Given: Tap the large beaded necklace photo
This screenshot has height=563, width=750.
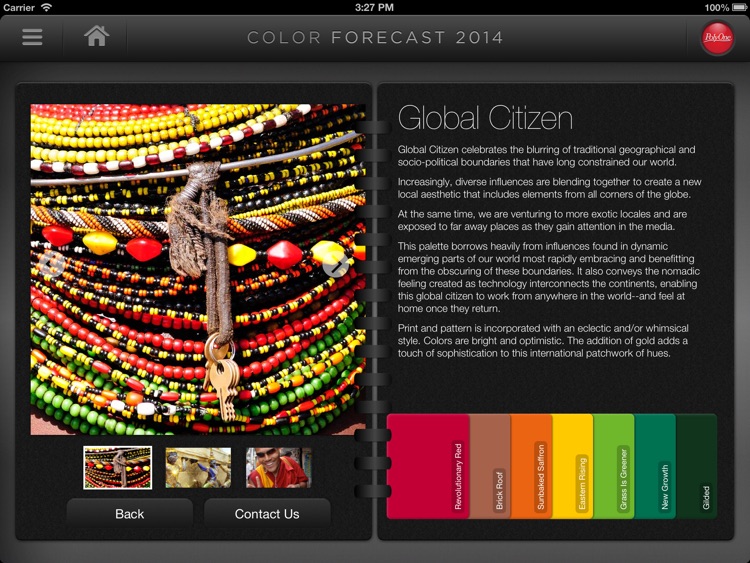Looking at the screenshot, I should [198, 269].
